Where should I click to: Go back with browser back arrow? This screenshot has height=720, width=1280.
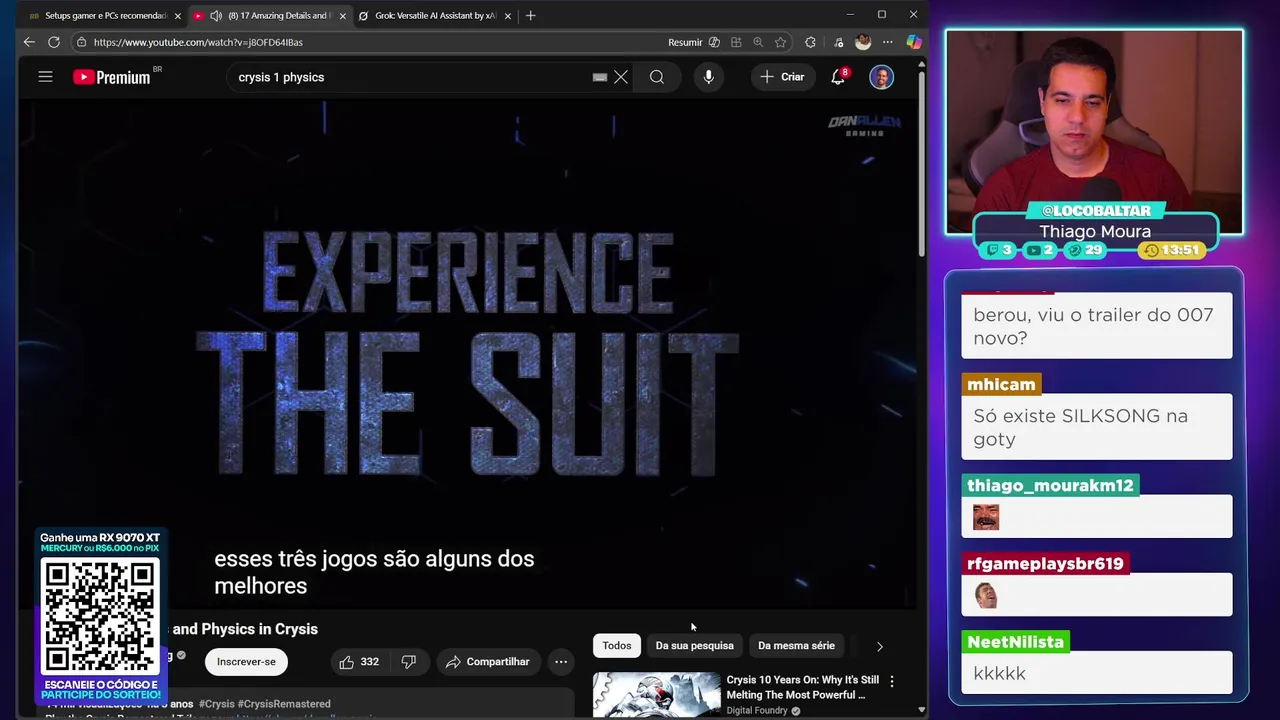[x=29, y=42]
